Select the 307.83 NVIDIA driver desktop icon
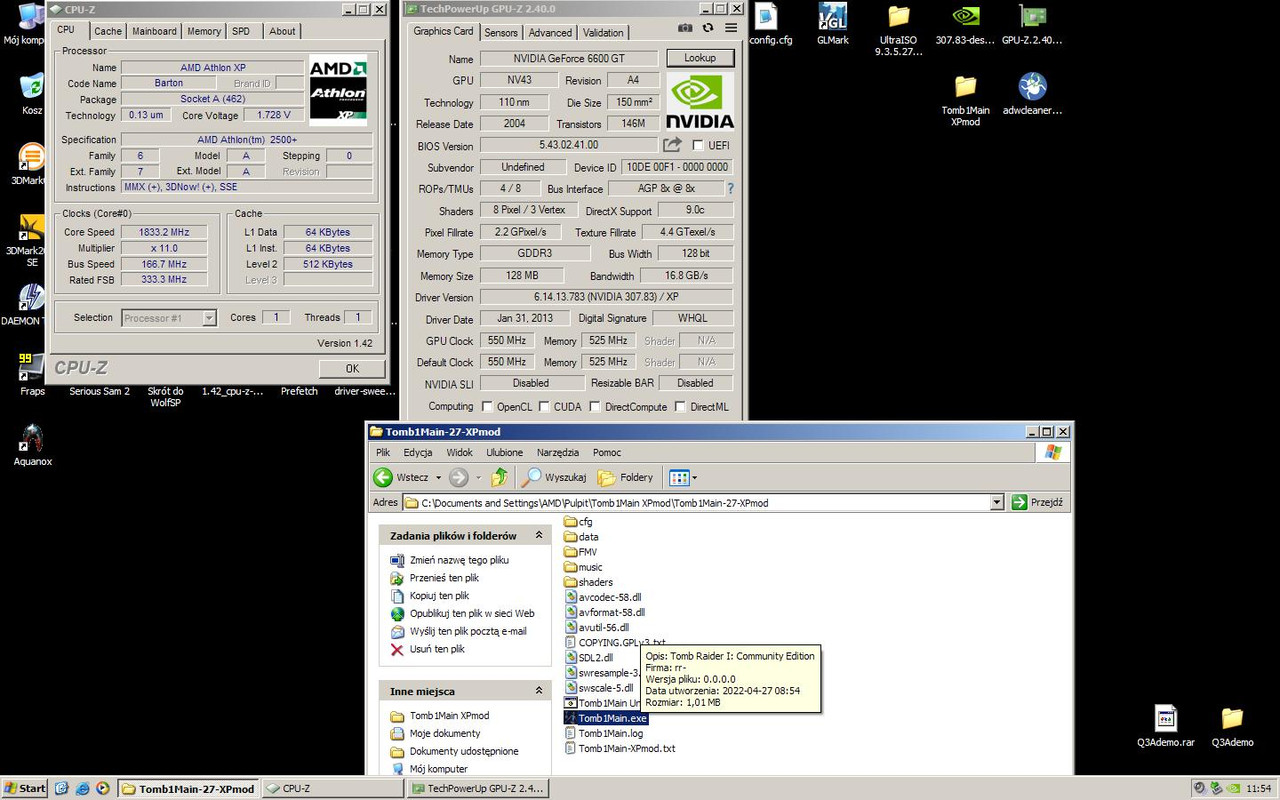The image size is (1280, 800). point(965,25)
